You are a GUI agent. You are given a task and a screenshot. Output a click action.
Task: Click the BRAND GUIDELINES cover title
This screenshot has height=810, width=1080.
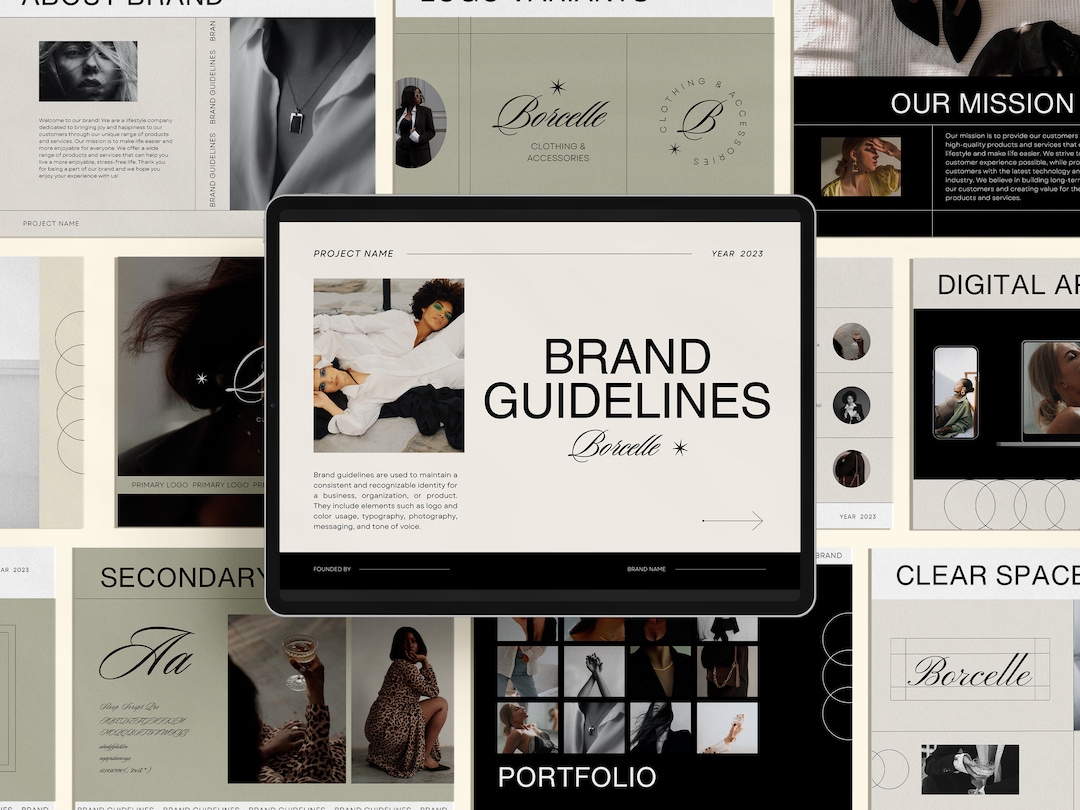(628, 378)
